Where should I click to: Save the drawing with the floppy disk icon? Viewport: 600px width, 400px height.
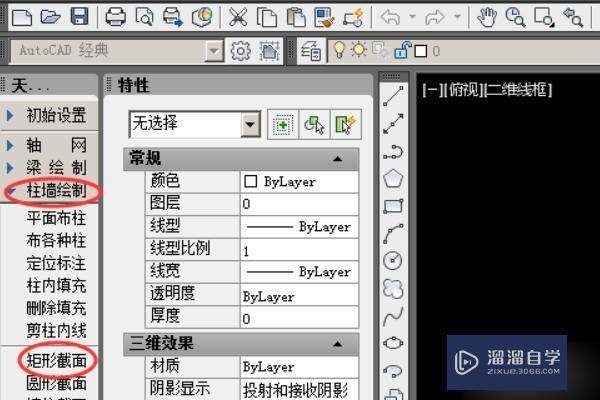tap(80, 17)
